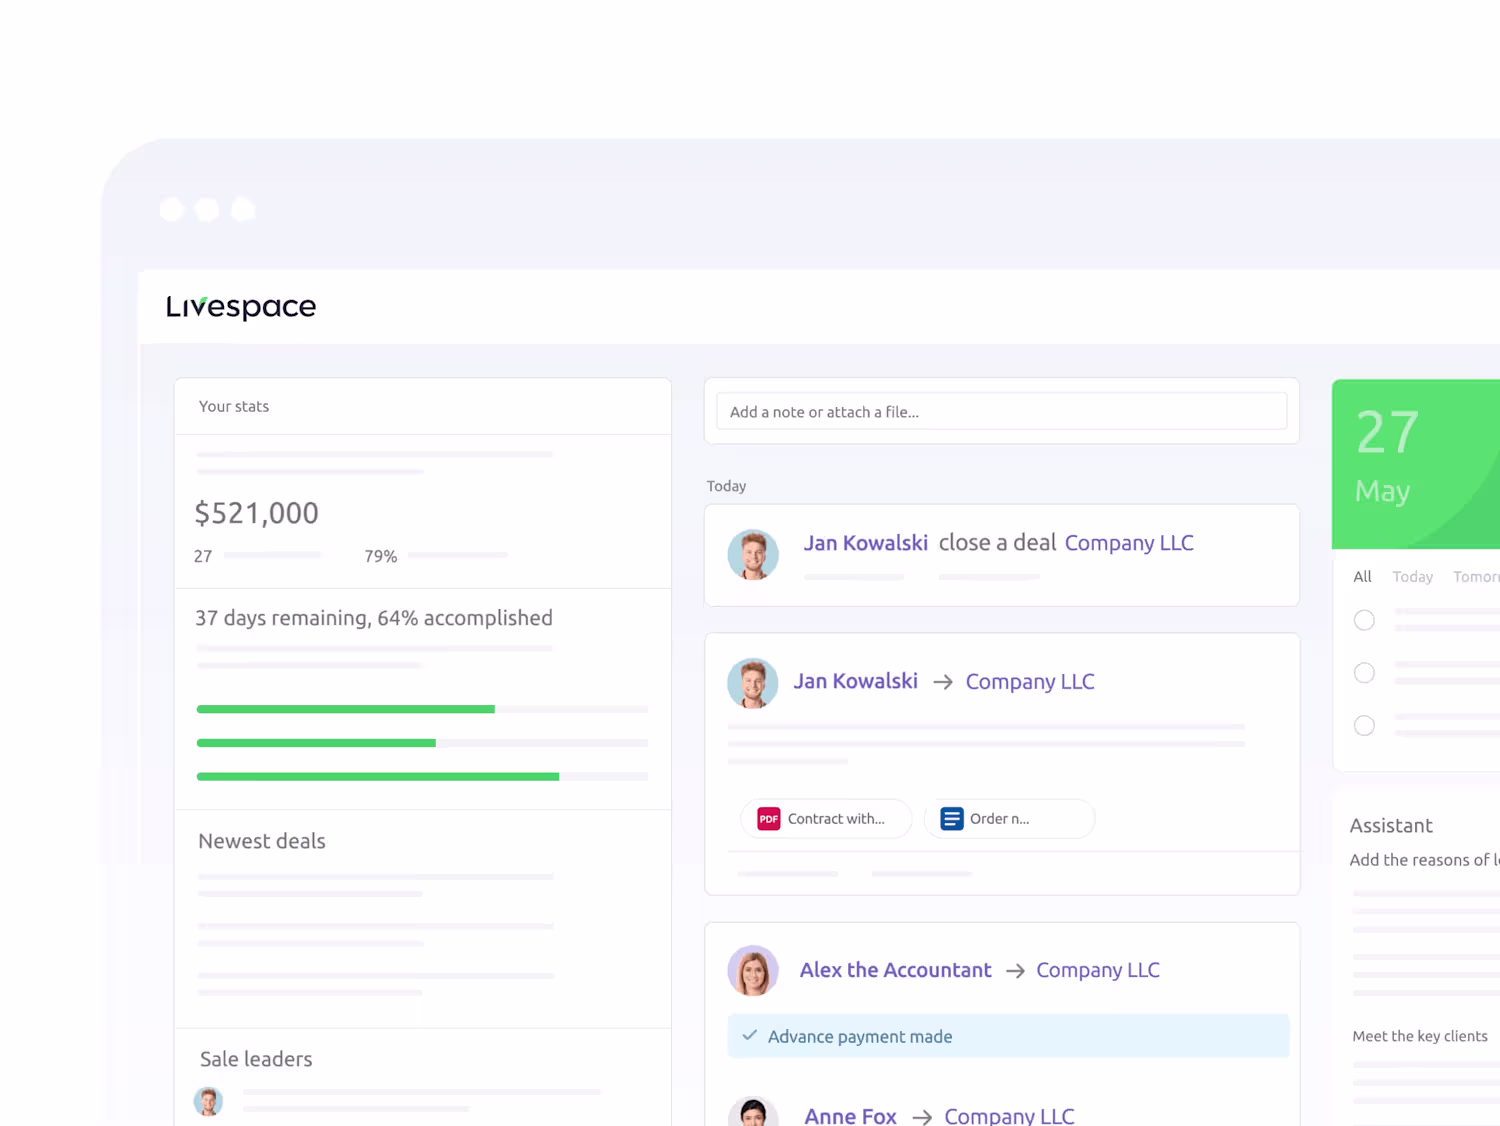Click the green 27 May calendar tile

tap(1416, 464)
